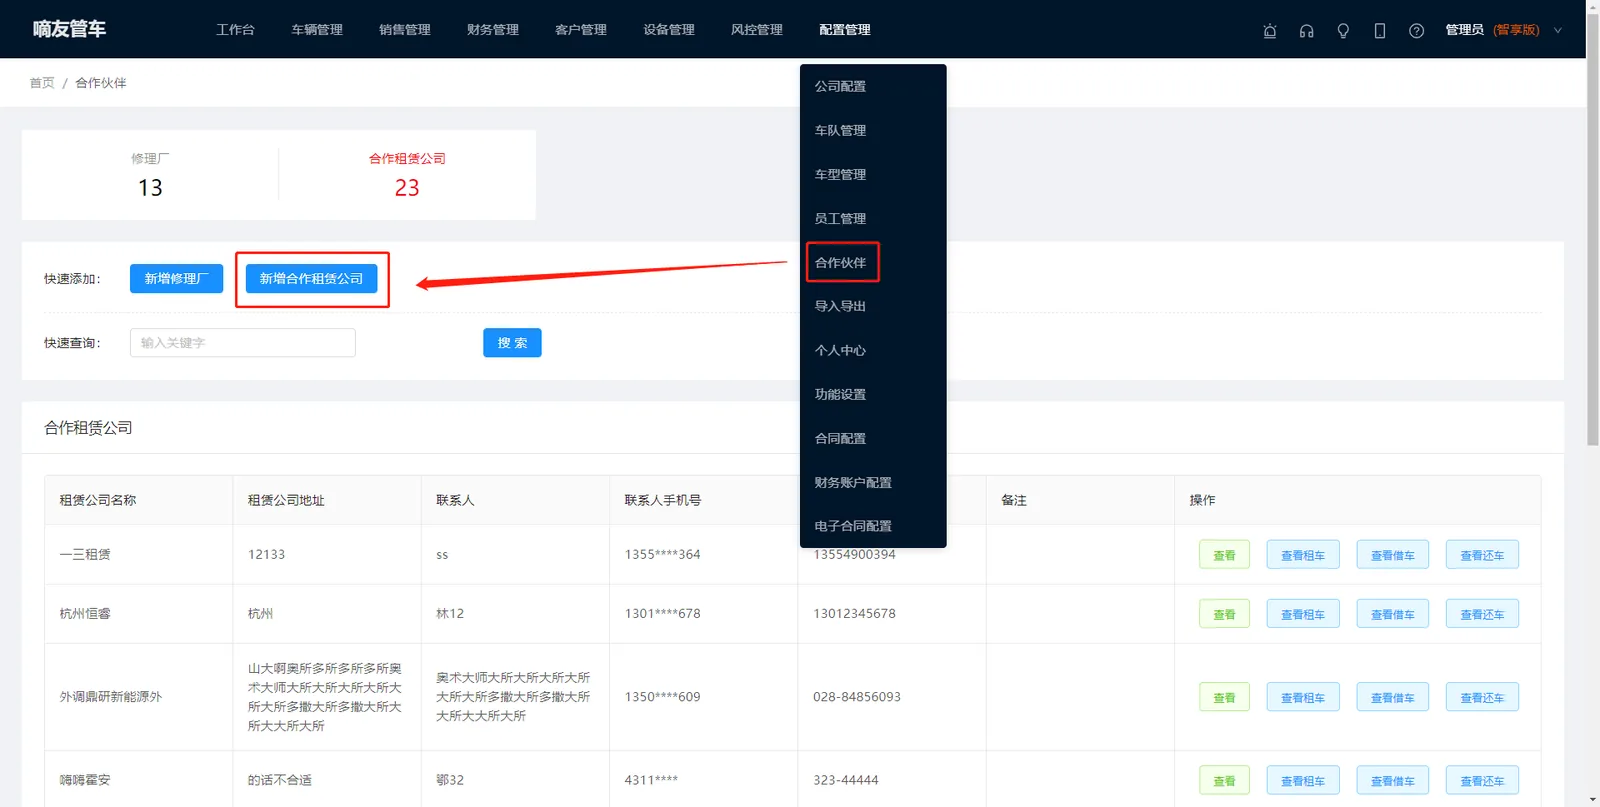Open 设备管理 top menu

pos(669,30)
